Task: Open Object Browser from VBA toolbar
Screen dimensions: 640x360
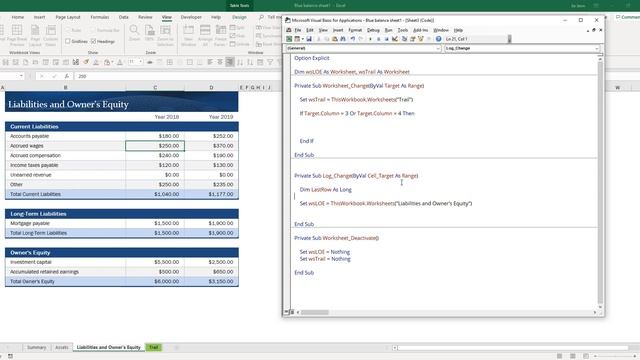Action: pyautogui.click(x=420, y=39)
